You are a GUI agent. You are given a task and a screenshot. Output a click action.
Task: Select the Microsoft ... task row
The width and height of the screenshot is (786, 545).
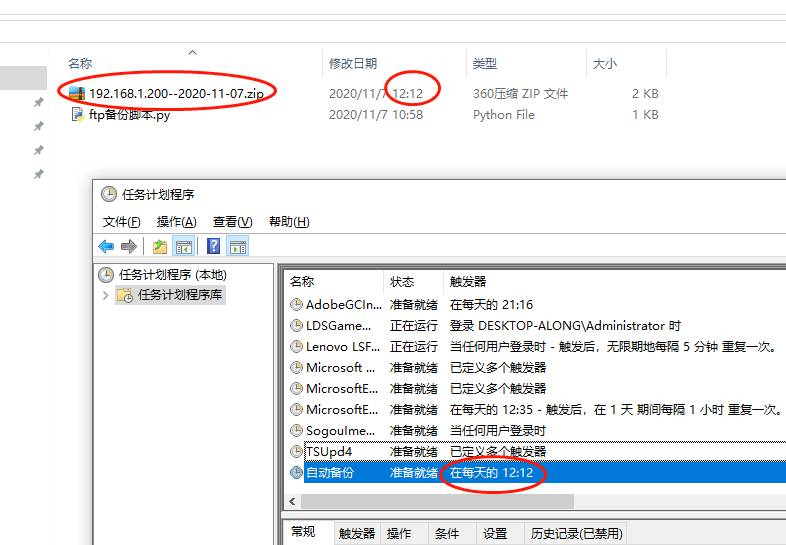340,368
